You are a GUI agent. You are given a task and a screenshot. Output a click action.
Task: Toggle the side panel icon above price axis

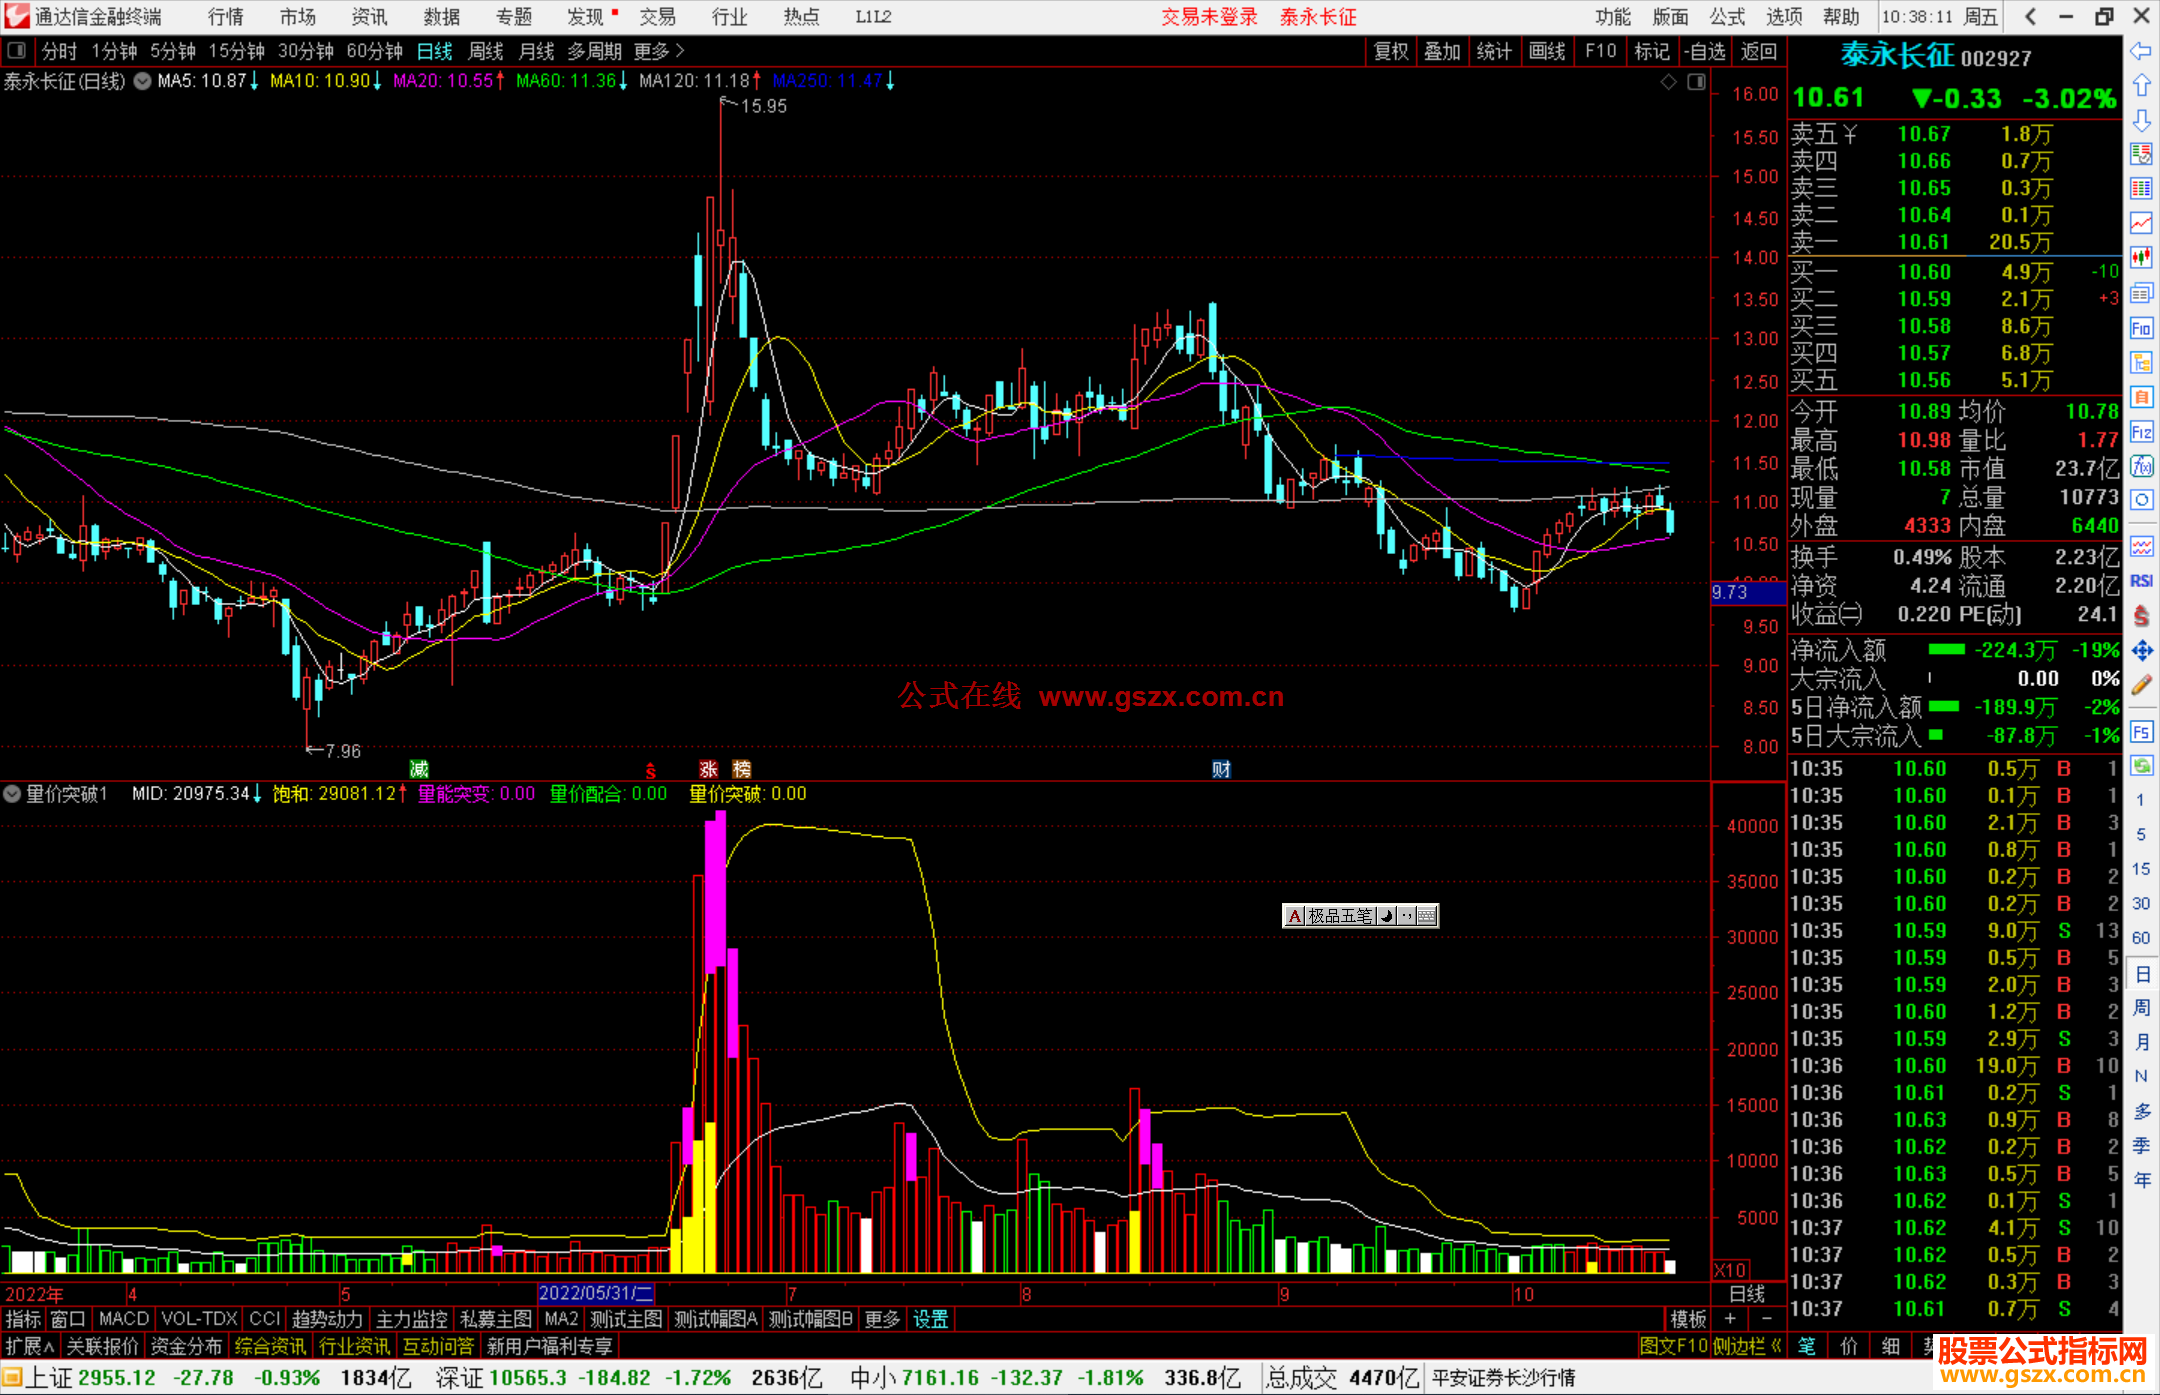point(1696,82)
